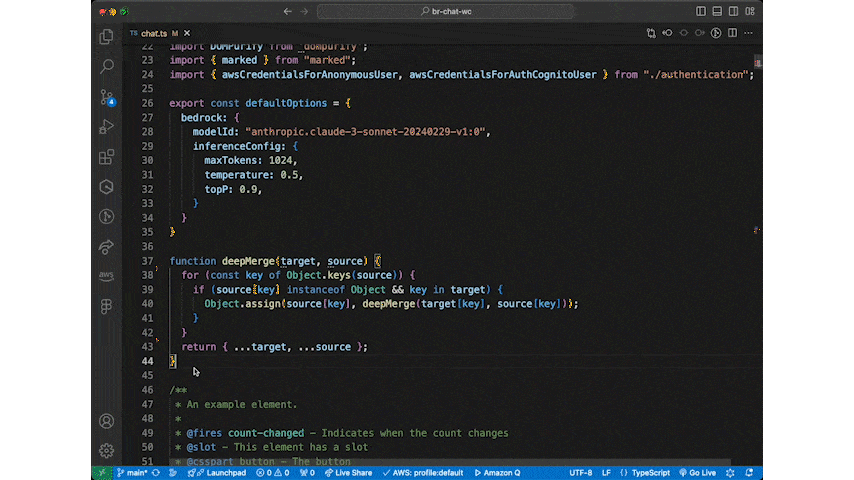Open the Figma icon in activity bar
This screenshot has height=480, width=854.
(106, 306)
